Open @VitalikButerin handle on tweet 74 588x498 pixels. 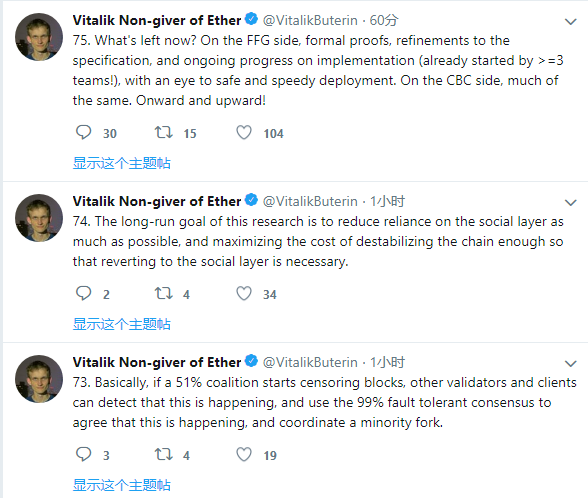pyautogui.click(x=310, y=201)
